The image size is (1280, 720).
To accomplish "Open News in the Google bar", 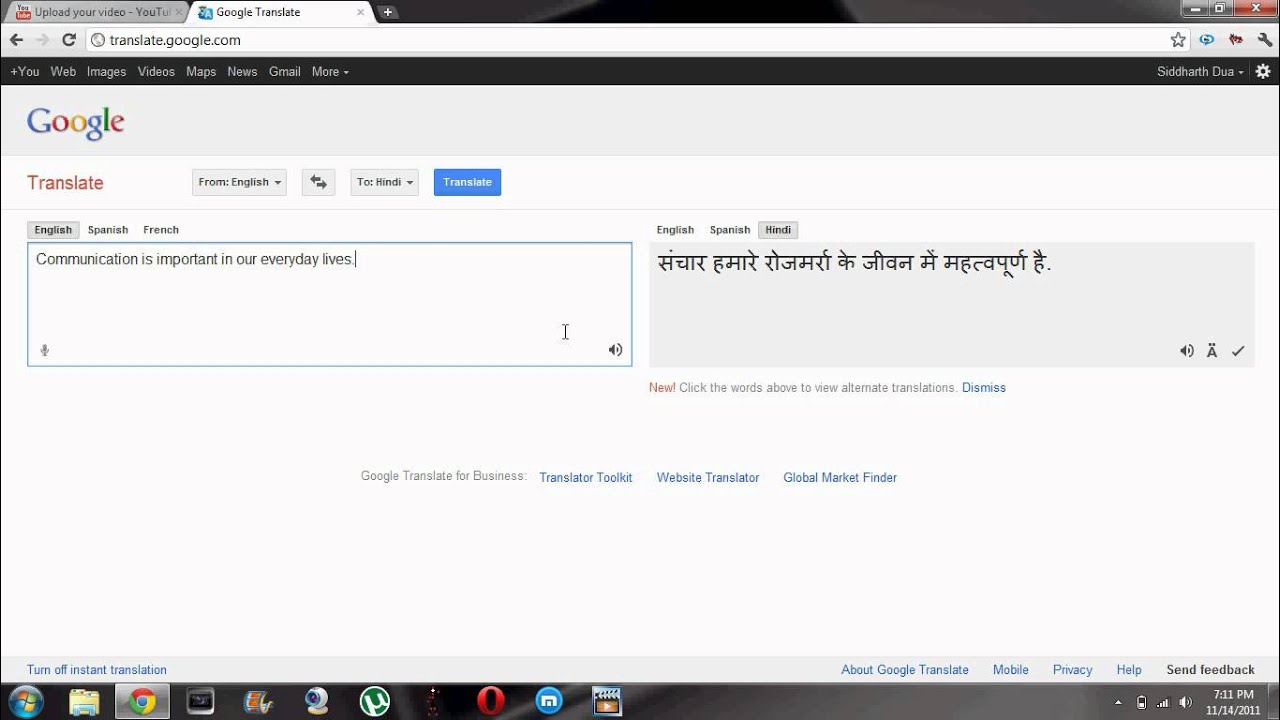I will coord(242,72).
